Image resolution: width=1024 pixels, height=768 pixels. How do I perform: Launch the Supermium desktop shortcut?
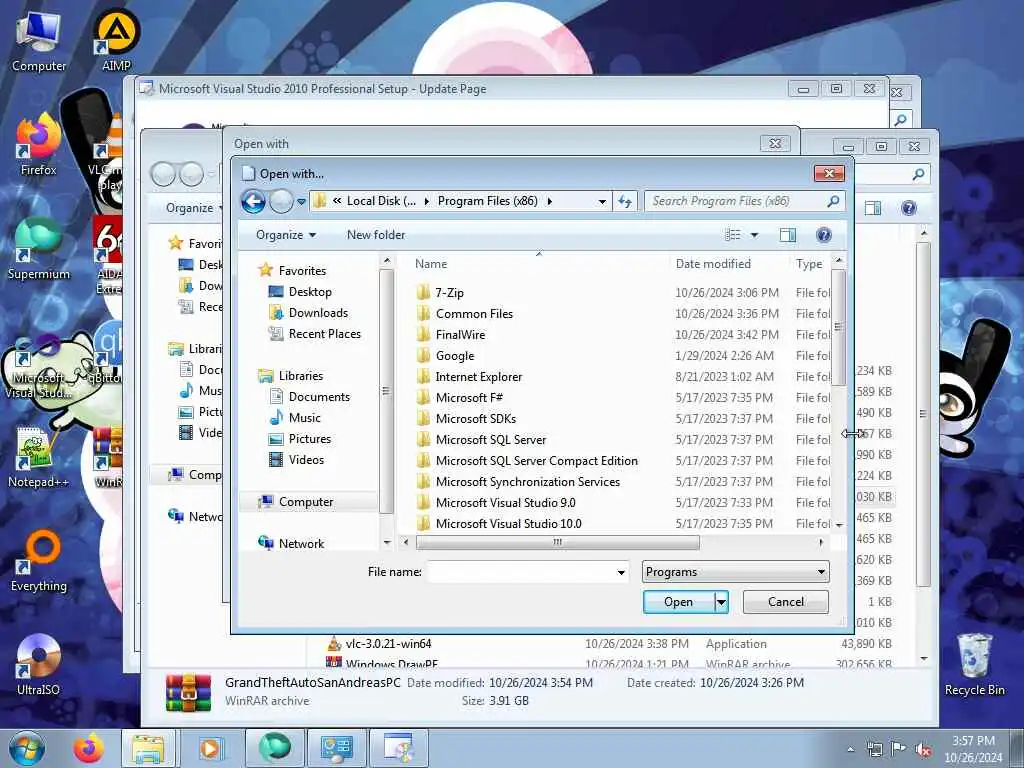39,248
